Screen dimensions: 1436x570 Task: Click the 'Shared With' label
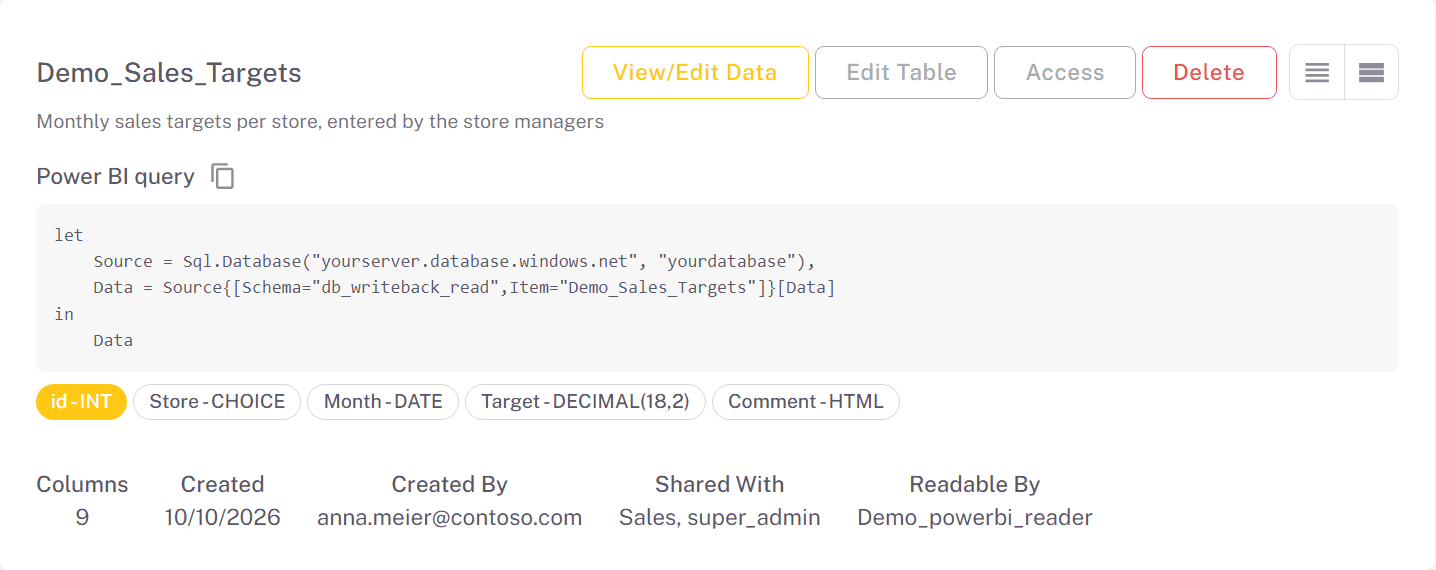pos(719,485)
